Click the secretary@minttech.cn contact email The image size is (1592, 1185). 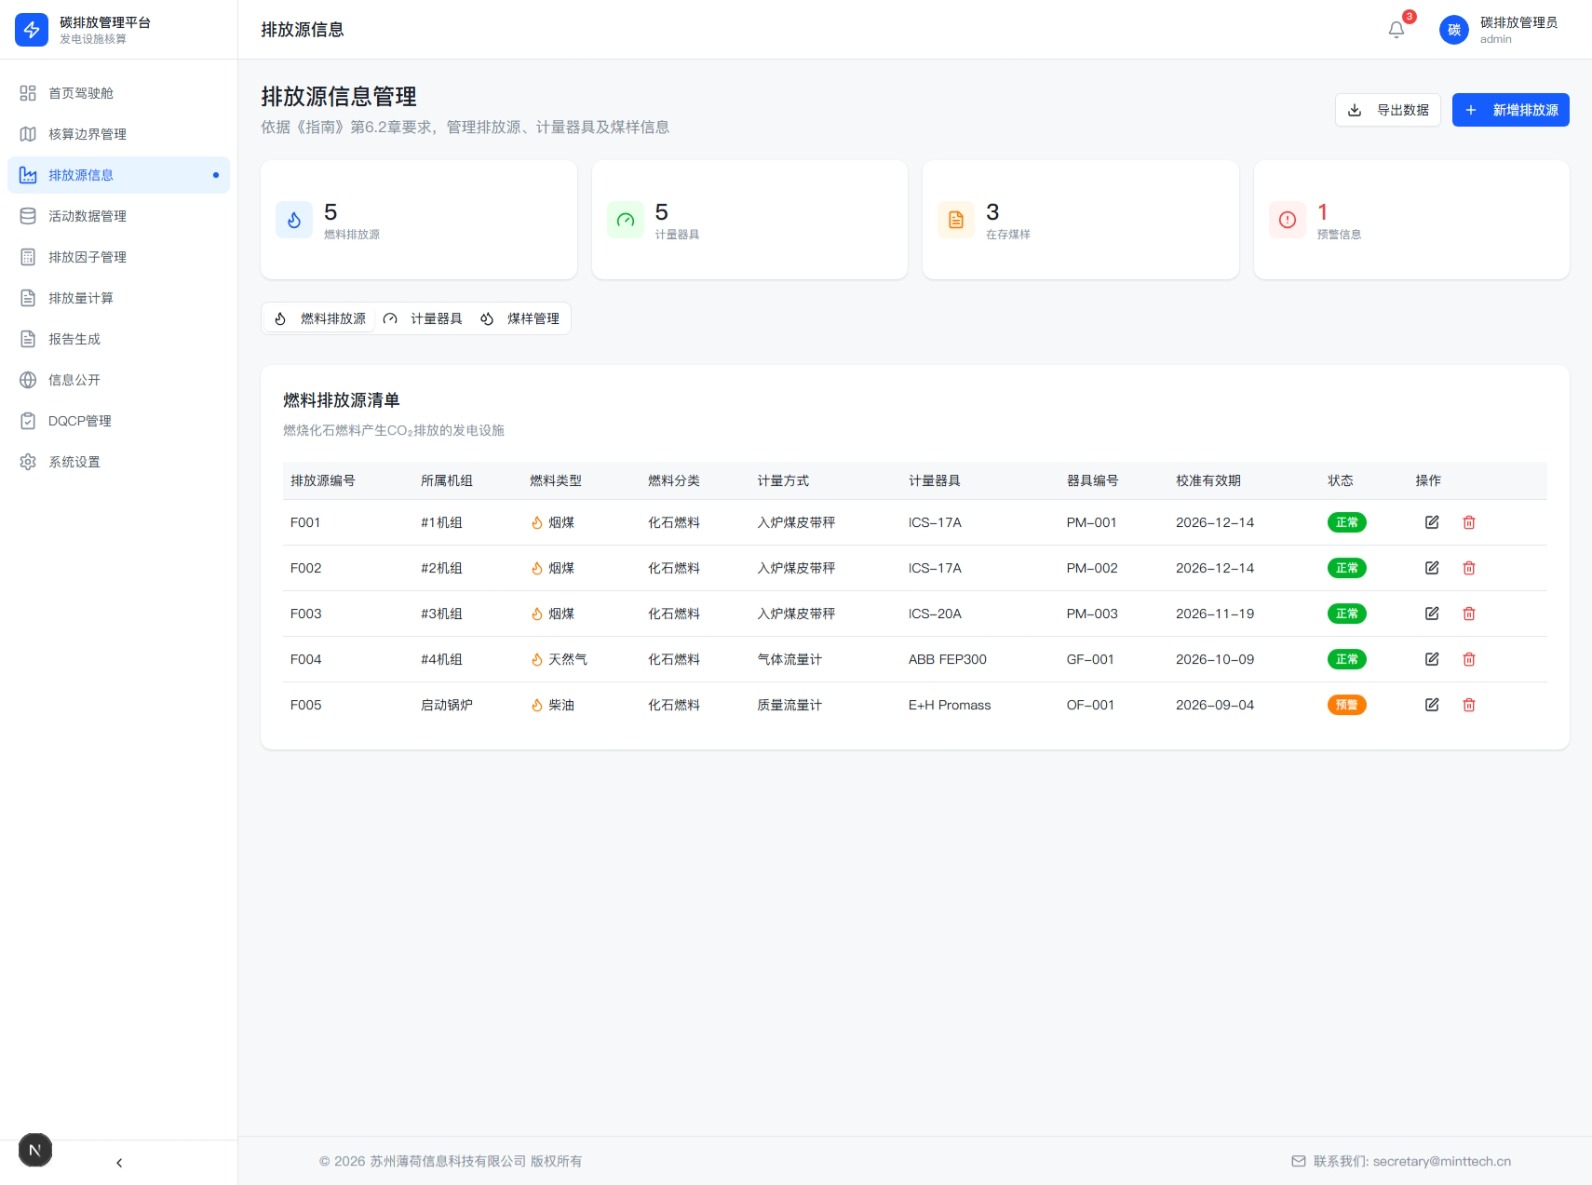click(x=1441, y=1161)
